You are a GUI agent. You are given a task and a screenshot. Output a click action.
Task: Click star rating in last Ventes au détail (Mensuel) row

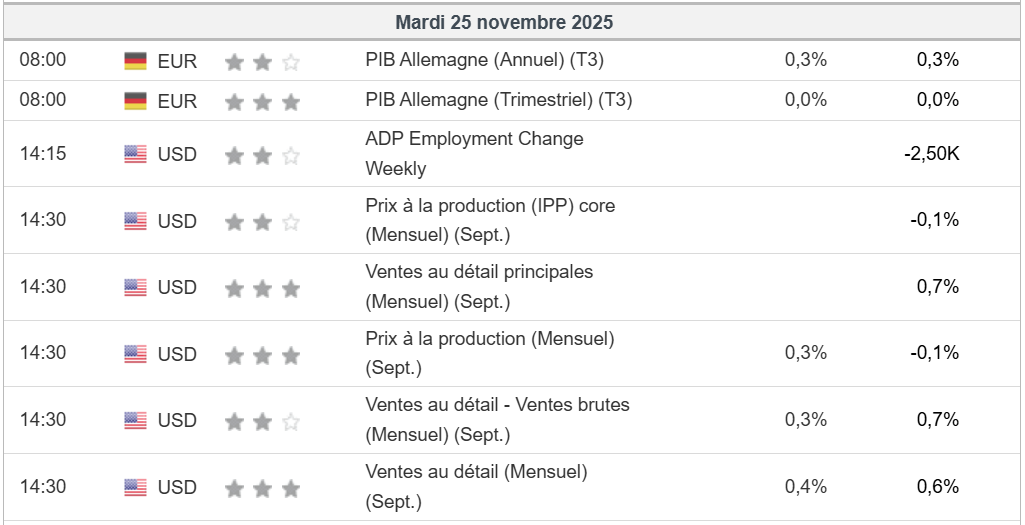(x=262, y=488)
